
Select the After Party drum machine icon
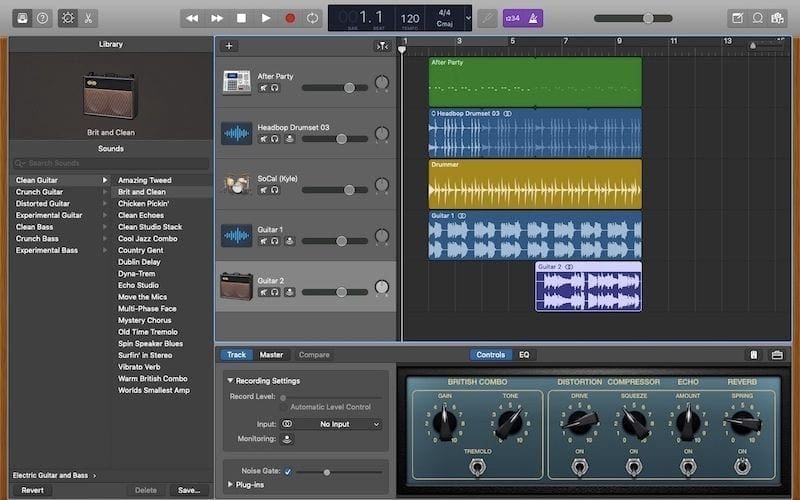click(237, 82)
